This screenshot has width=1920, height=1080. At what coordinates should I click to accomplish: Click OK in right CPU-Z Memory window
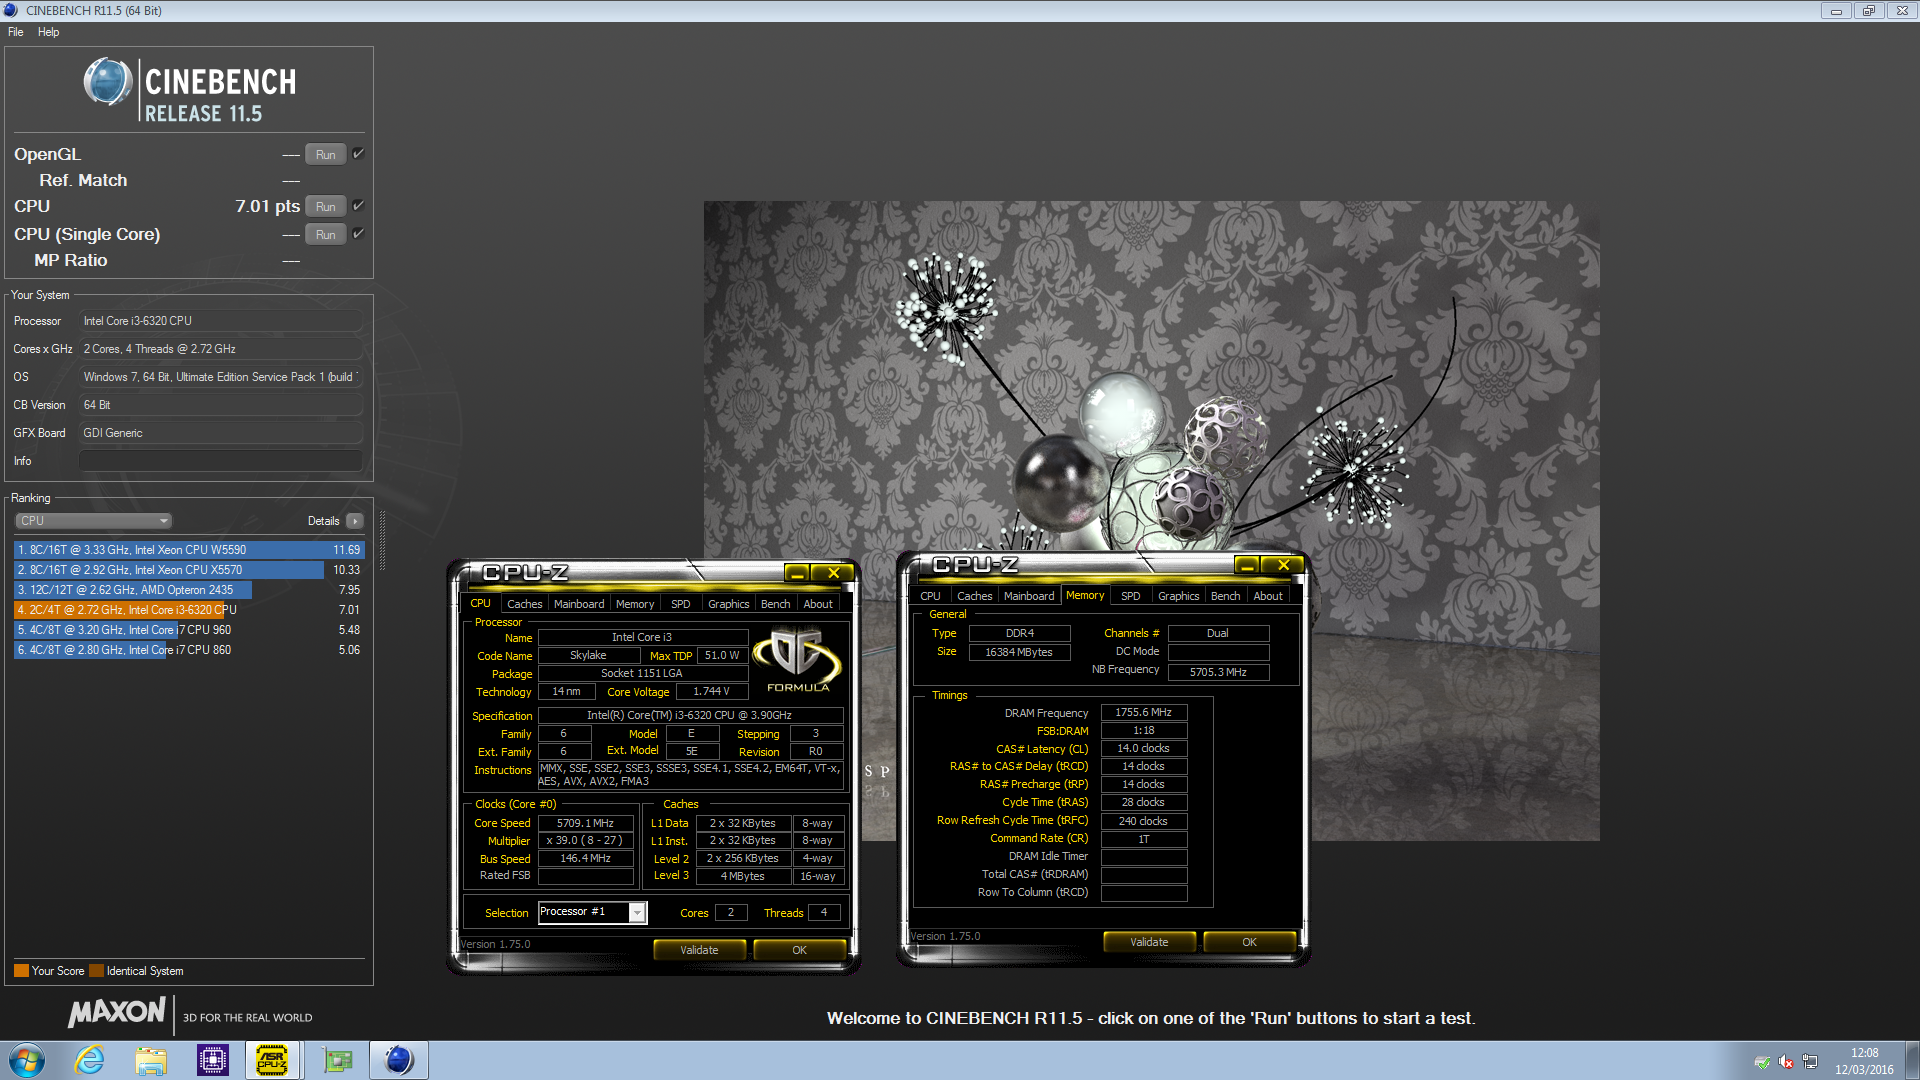[1249, 942]
